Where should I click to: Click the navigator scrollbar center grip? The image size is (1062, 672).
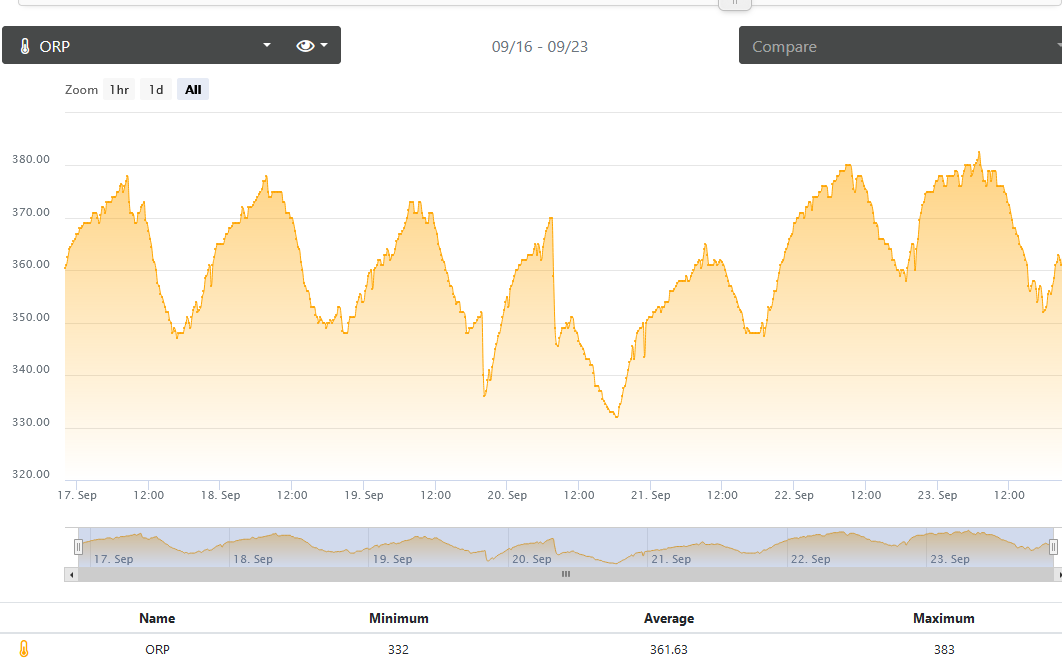coord(566,574)
